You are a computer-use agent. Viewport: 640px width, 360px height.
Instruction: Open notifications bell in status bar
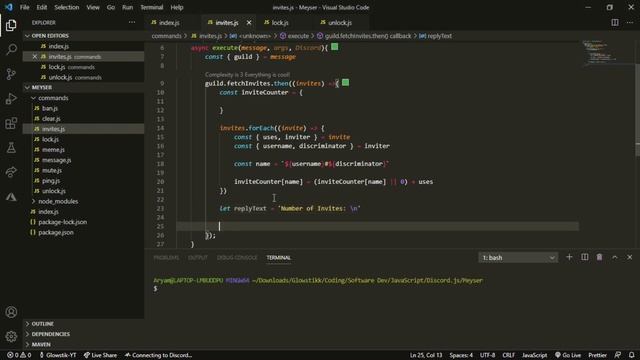[x=631, y=355]
